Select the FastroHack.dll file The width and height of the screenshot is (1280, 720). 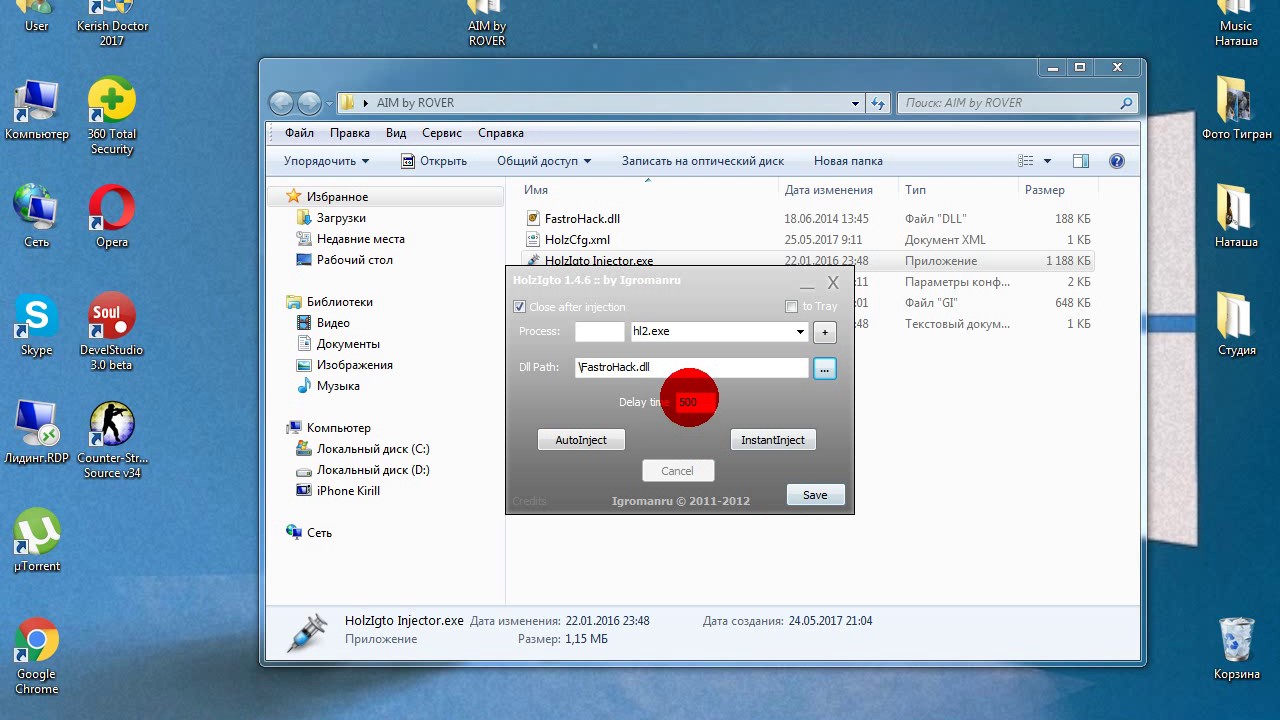[x=583, y=219]
